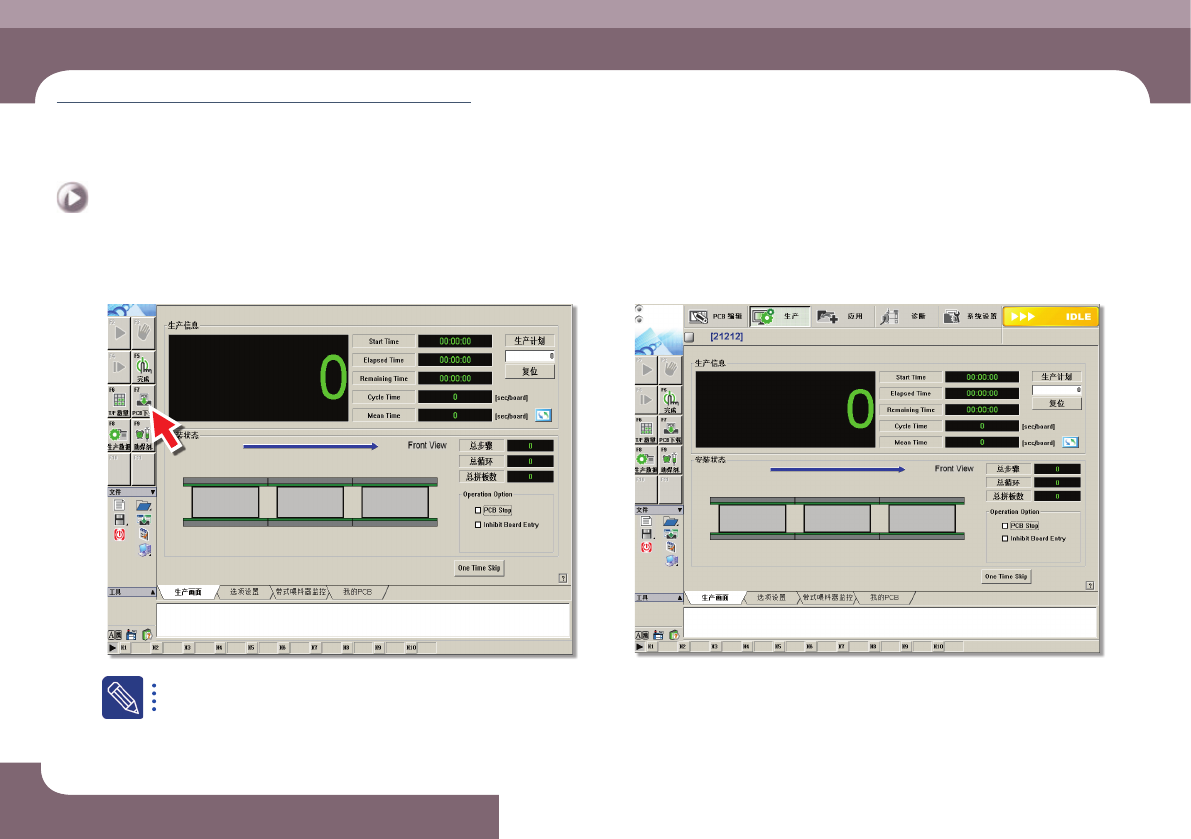Click the 生产计划 button in left screenshot

tap(529, 341)
